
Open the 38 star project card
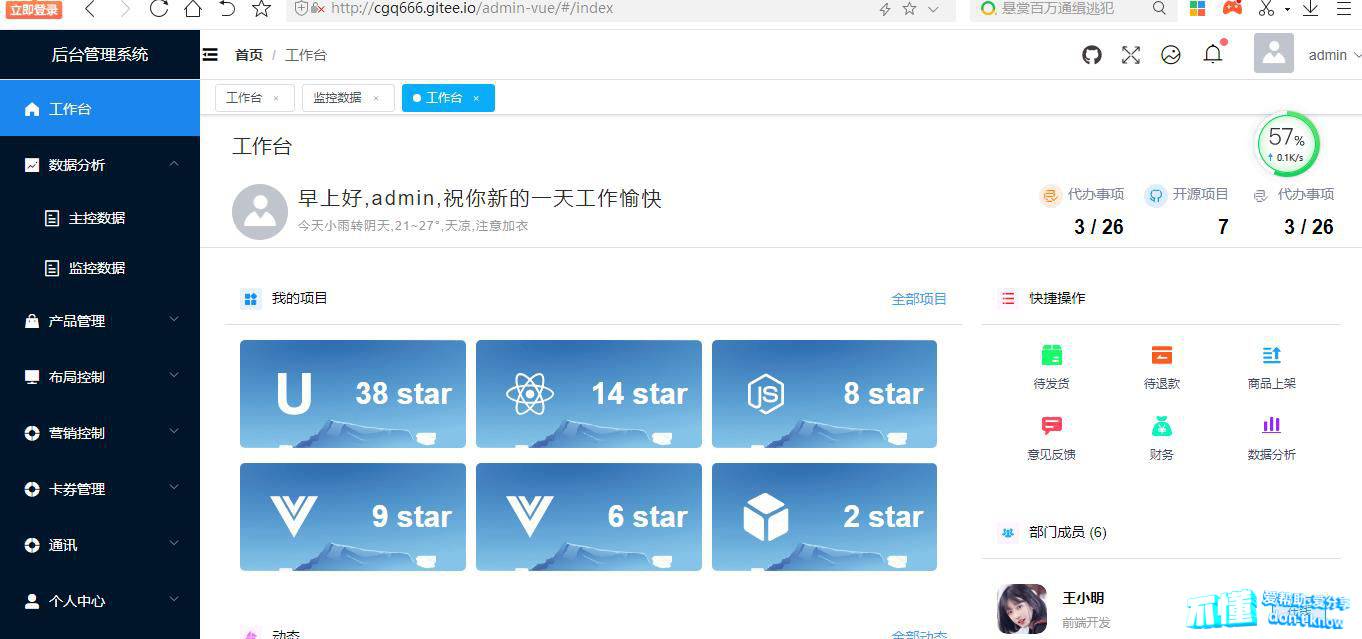(x=353, y=393)
